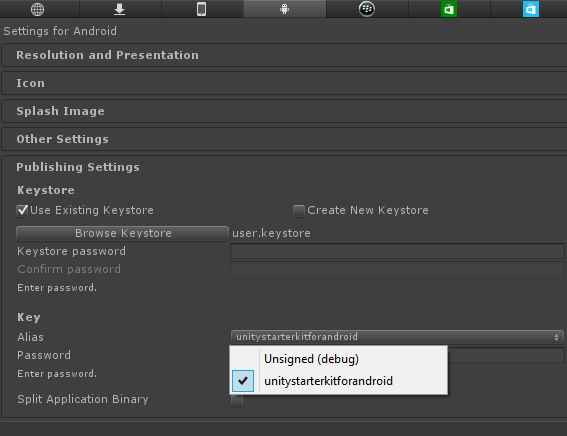
Task: Toggle the Split Application Binary checkbox
Action: coord(237,400)
